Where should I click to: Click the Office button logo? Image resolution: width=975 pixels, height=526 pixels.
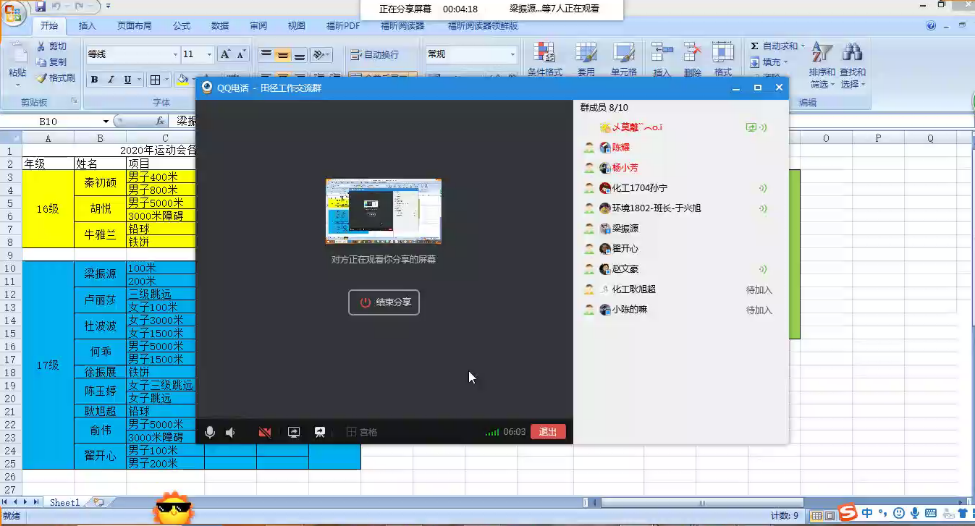point(14,12)
